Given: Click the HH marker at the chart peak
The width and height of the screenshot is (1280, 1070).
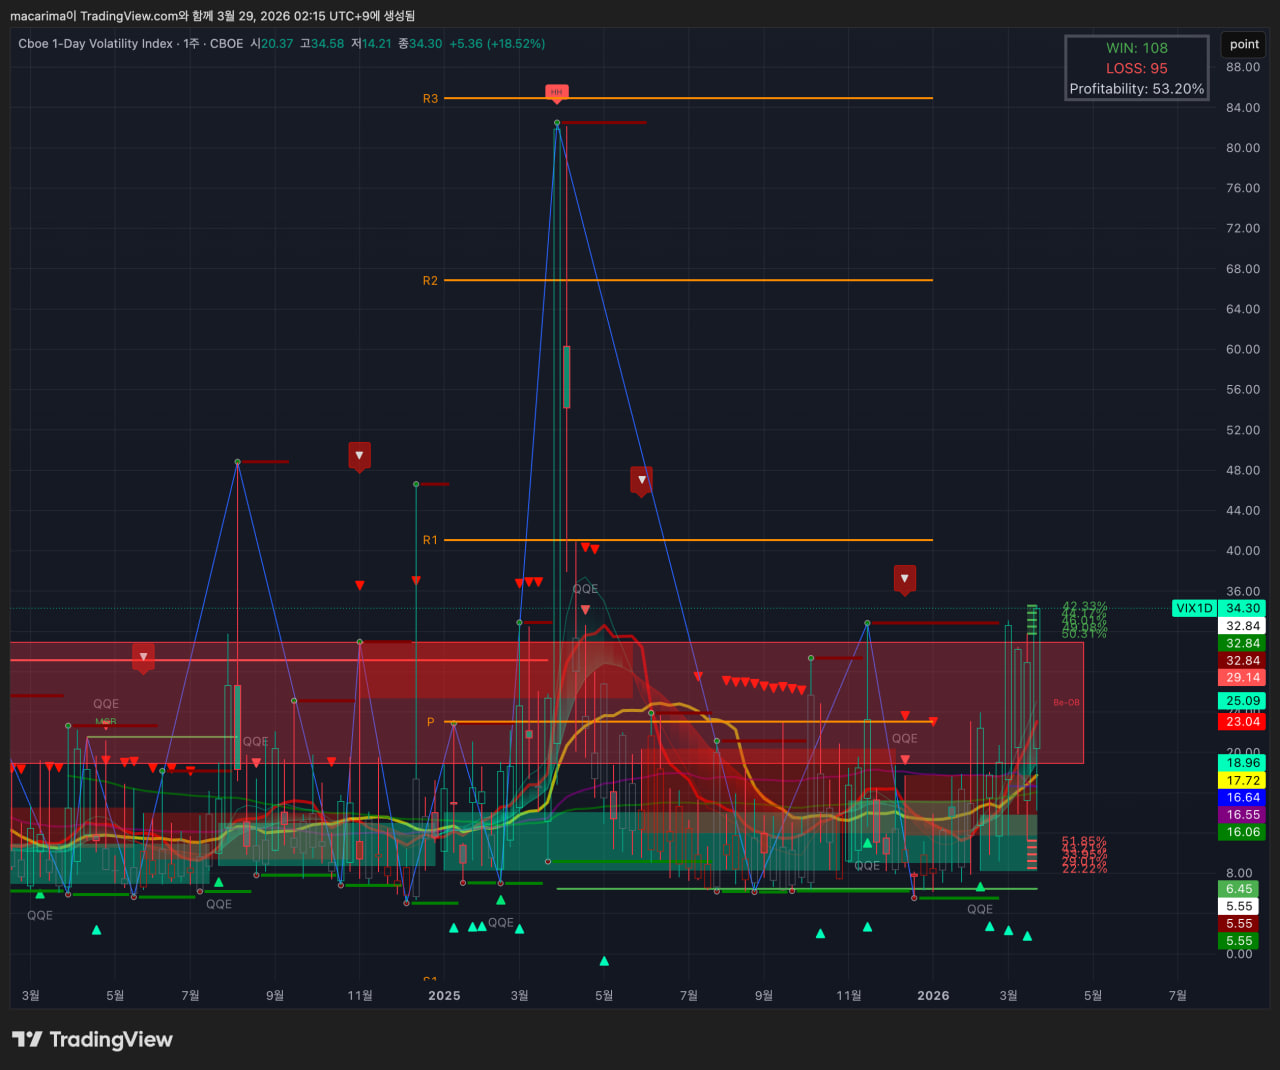Looking at the screenshot, I should (557, 92).
